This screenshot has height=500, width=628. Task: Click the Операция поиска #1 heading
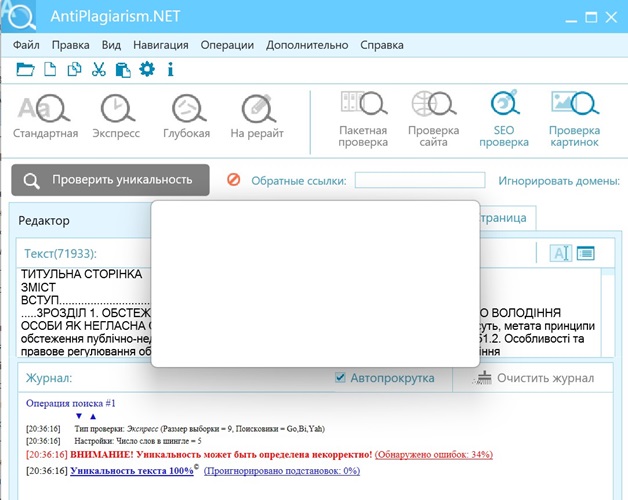click(x=70, y=403)
